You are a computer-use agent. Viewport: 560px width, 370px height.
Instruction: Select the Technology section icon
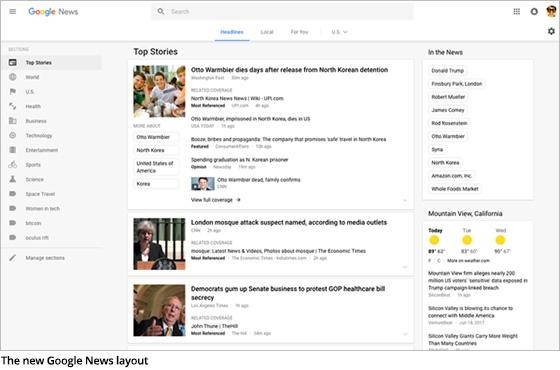12,135
